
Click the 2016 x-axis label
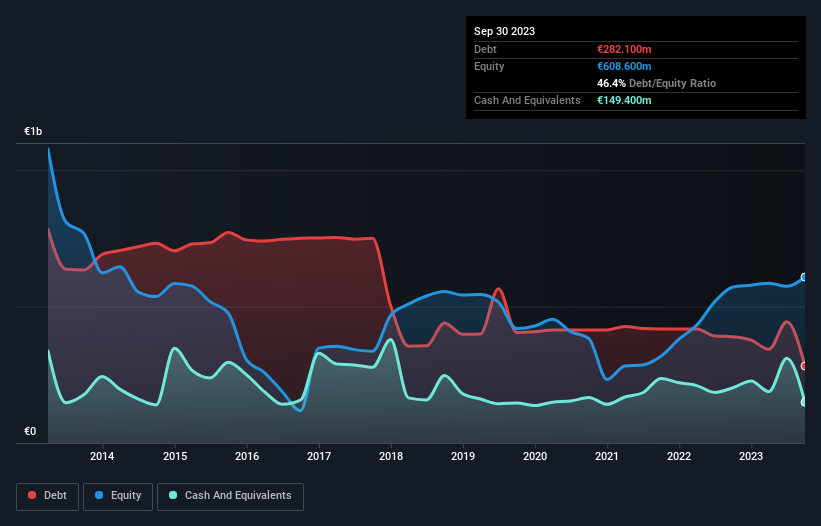pos(247,456)
